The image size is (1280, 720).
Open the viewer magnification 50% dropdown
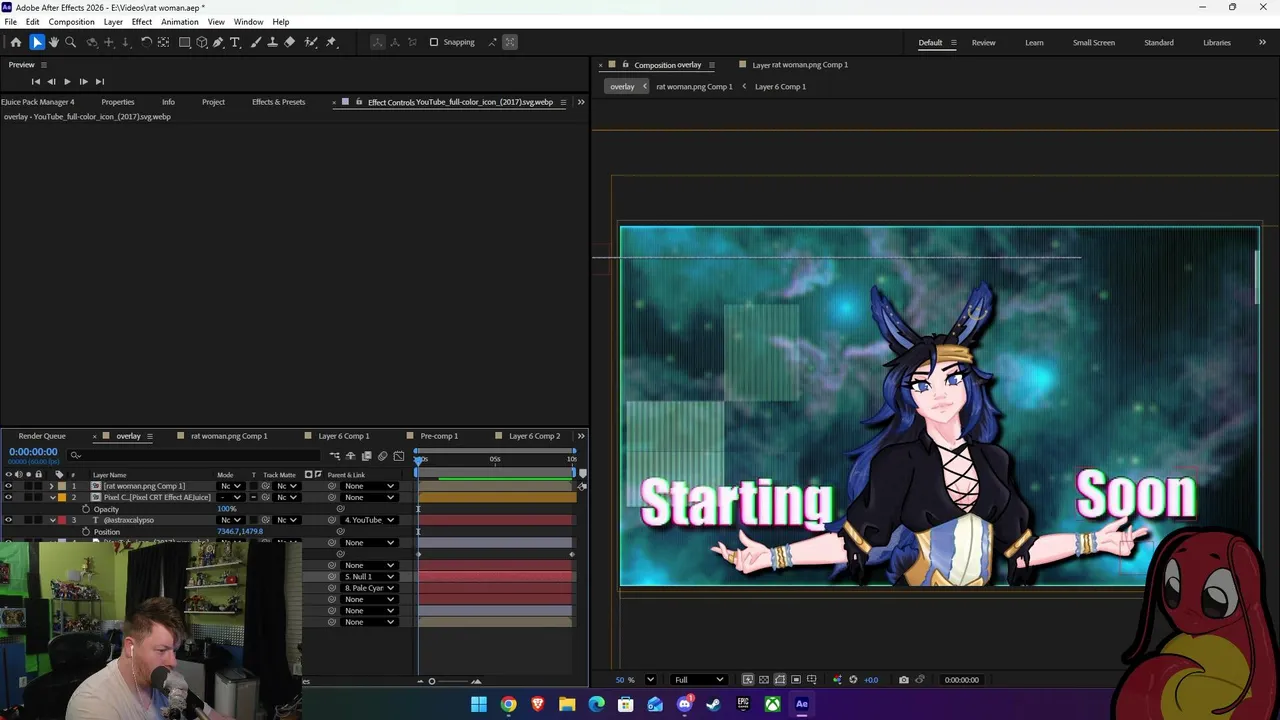(650, 680)
